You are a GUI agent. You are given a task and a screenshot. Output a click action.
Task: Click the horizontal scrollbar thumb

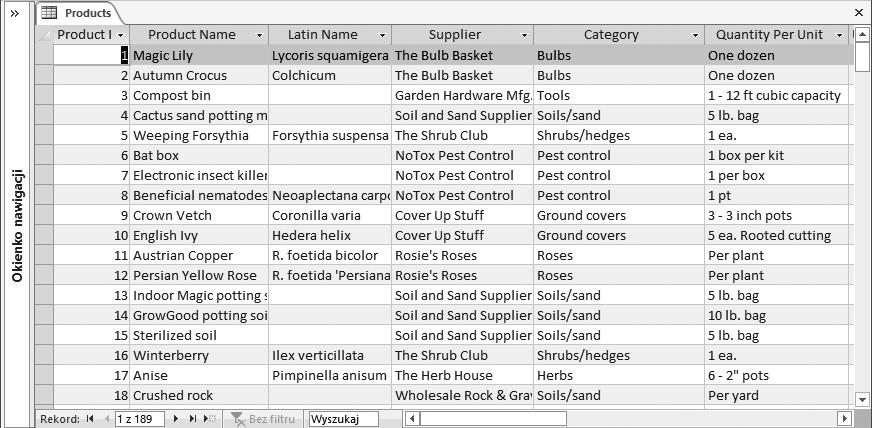(x=493, y=419)
